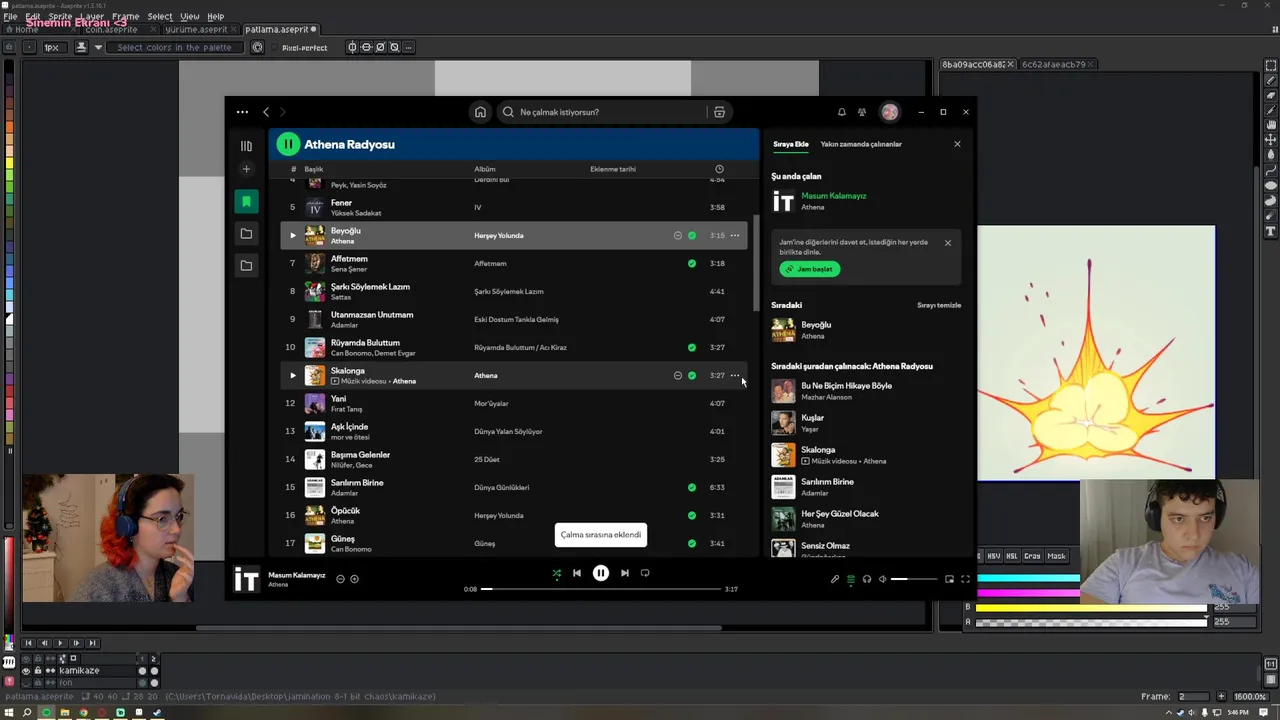Open the lyrics microphone icon in Spotify
Viewport: 1280px width, 720px height.
point(835,579)
